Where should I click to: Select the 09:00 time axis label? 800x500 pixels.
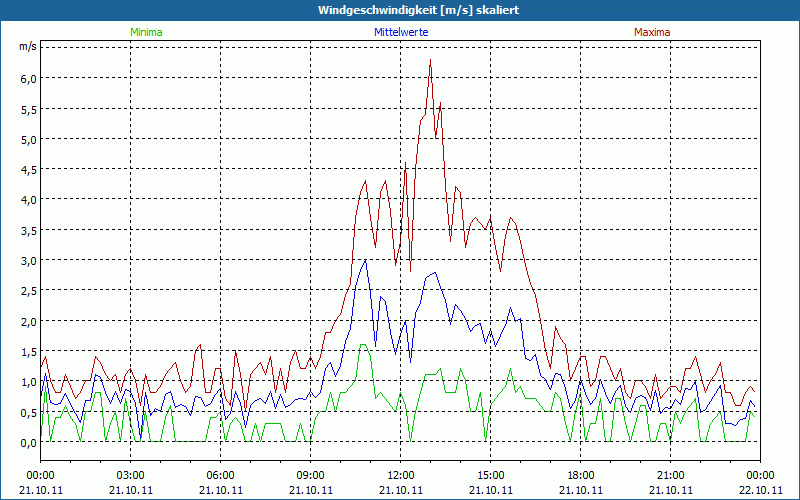(311, 475)
